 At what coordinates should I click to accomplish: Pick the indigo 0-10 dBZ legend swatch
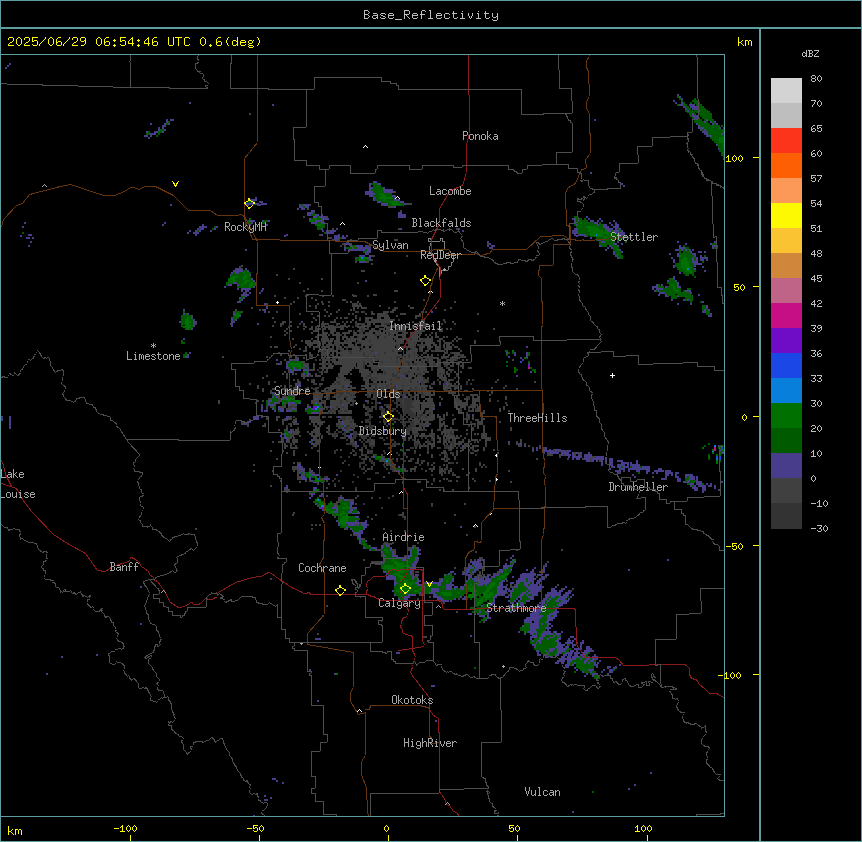(x=786, y=466)
